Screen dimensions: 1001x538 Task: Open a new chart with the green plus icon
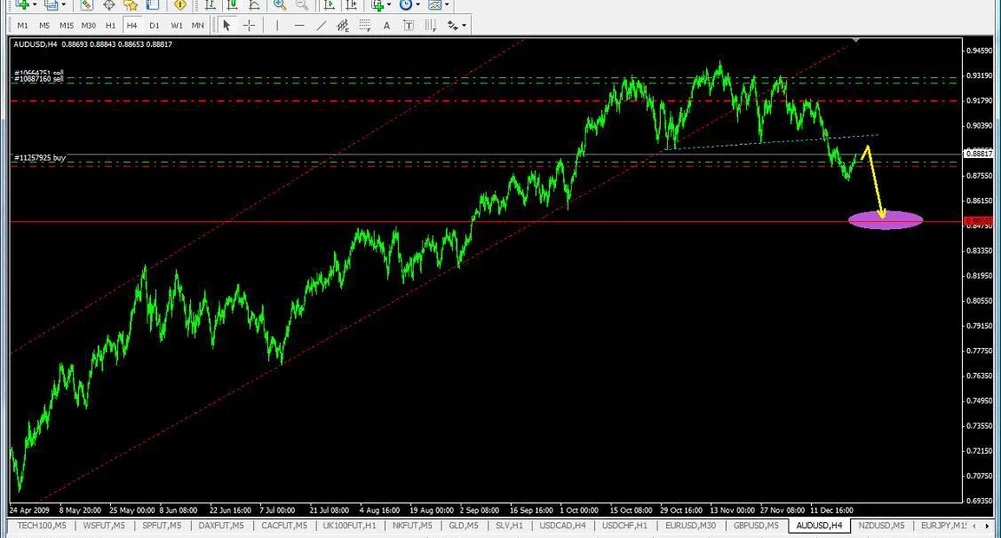click(22, 4)
